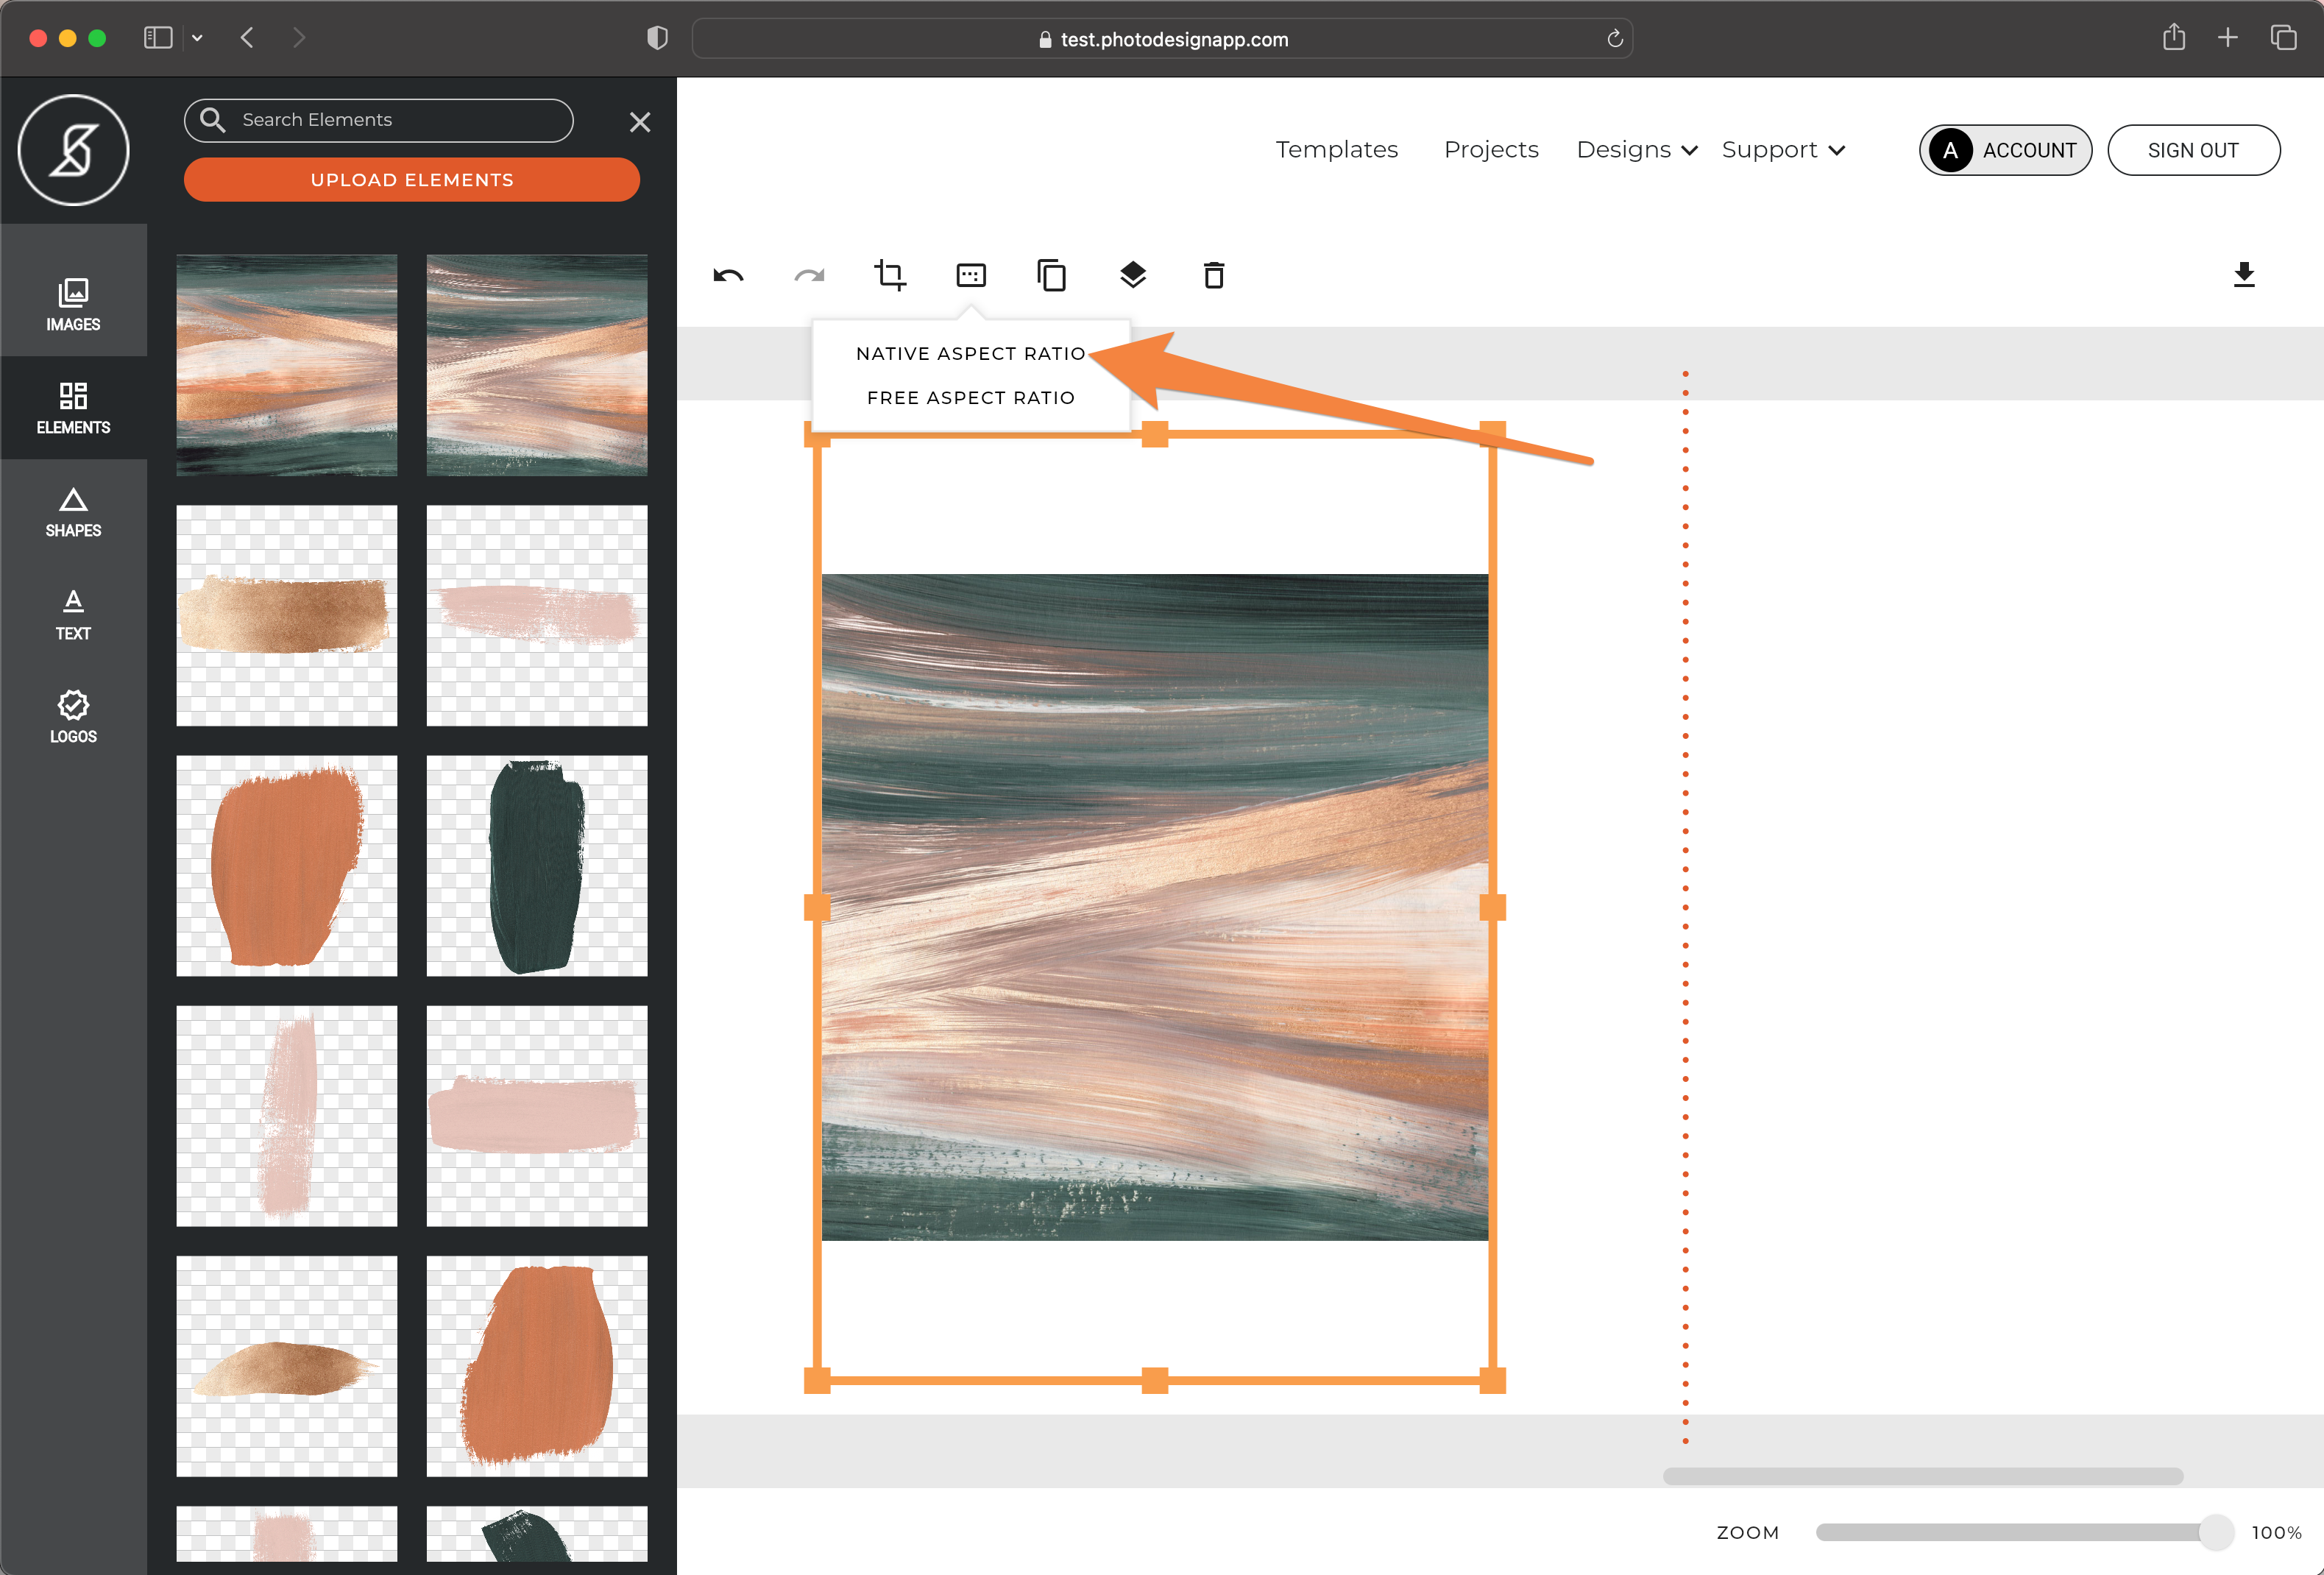Select the vertical pink brush stroke thumbnail
The image size is (2324, 1575).
(287, 1116)
